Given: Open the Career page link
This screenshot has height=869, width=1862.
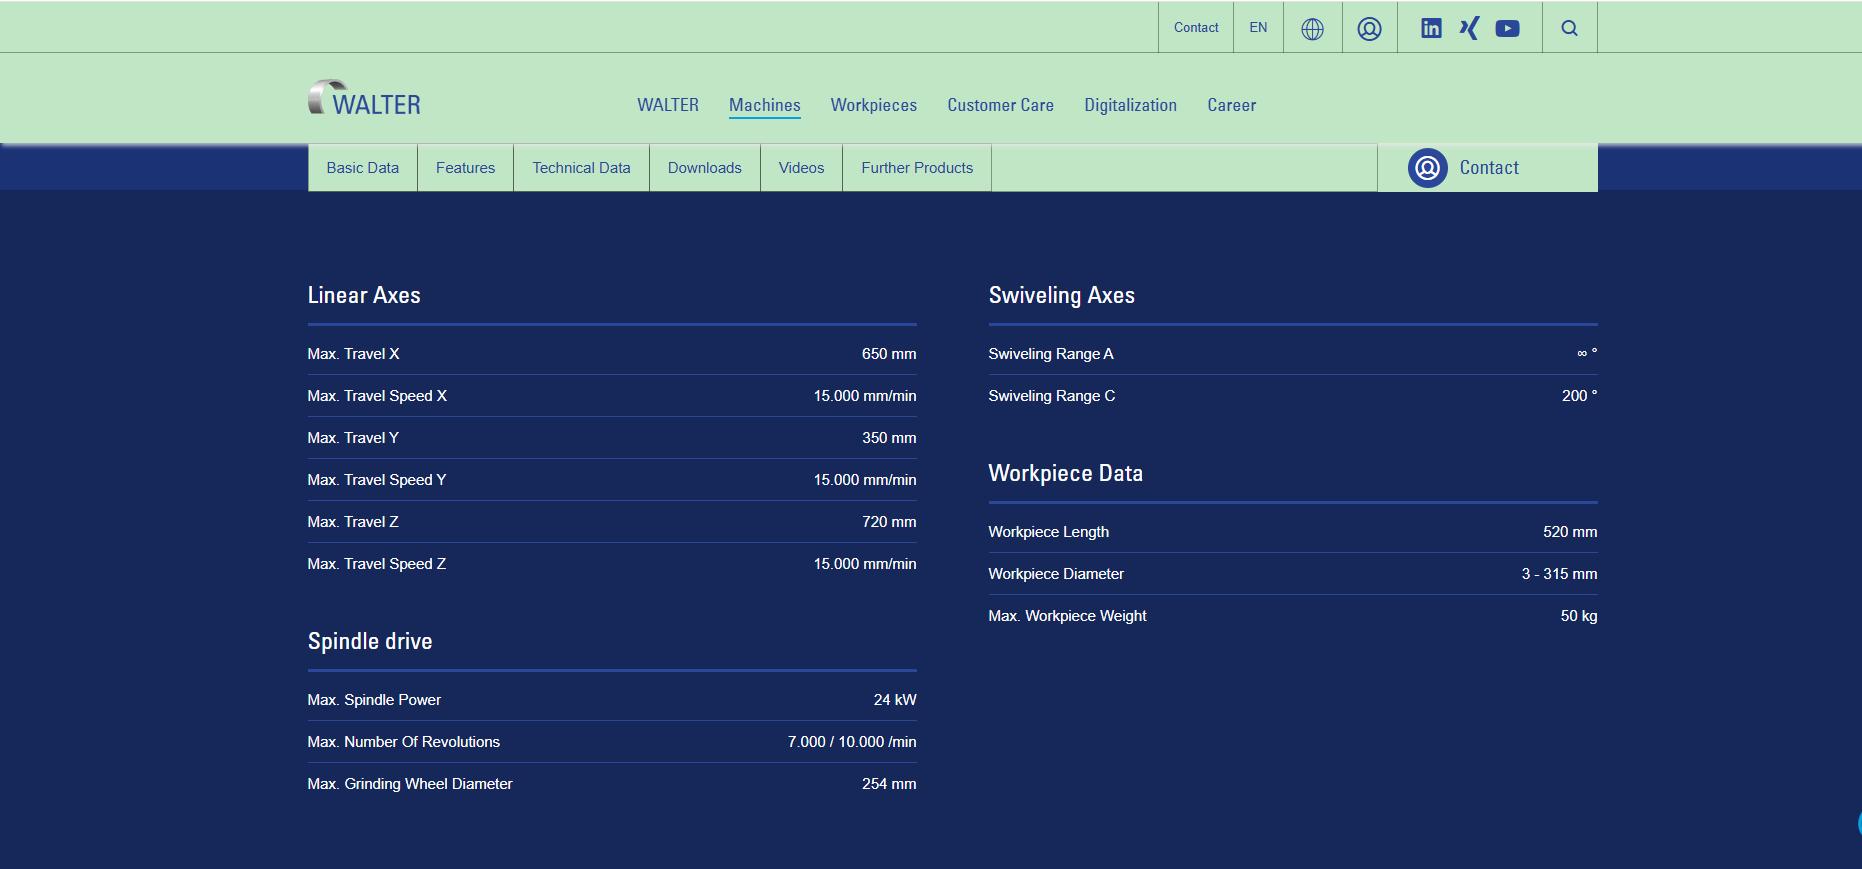Looking at the screenshot, I should coord(1231,105).
